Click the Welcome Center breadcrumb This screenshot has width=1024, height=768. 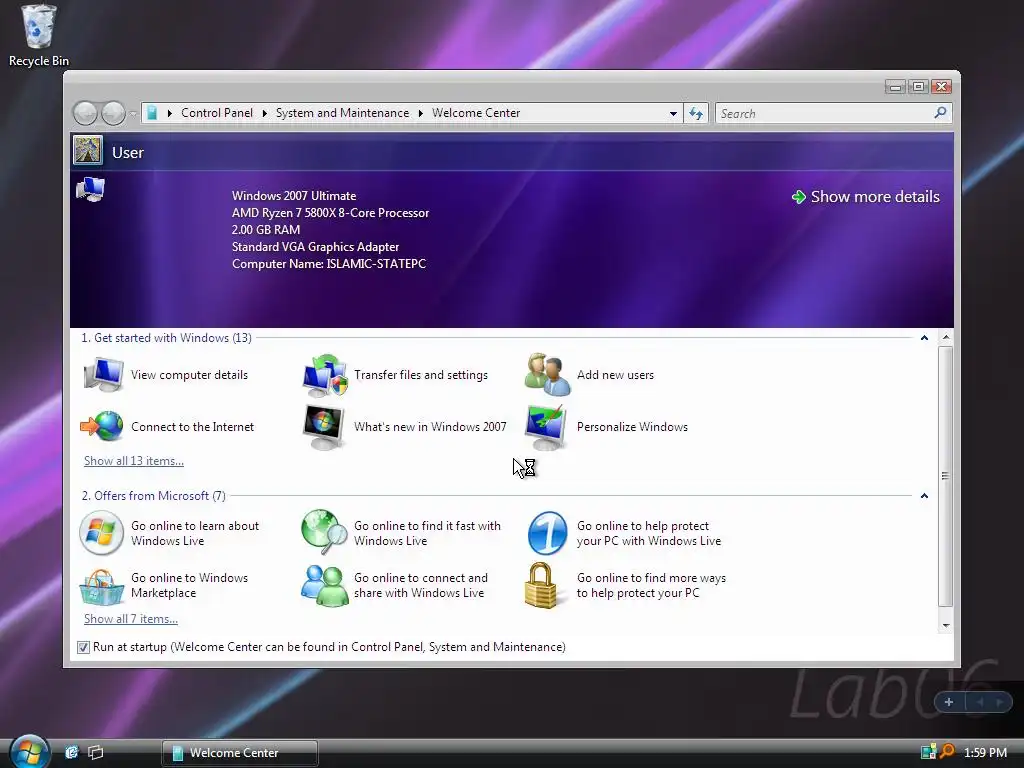(476, 113)
